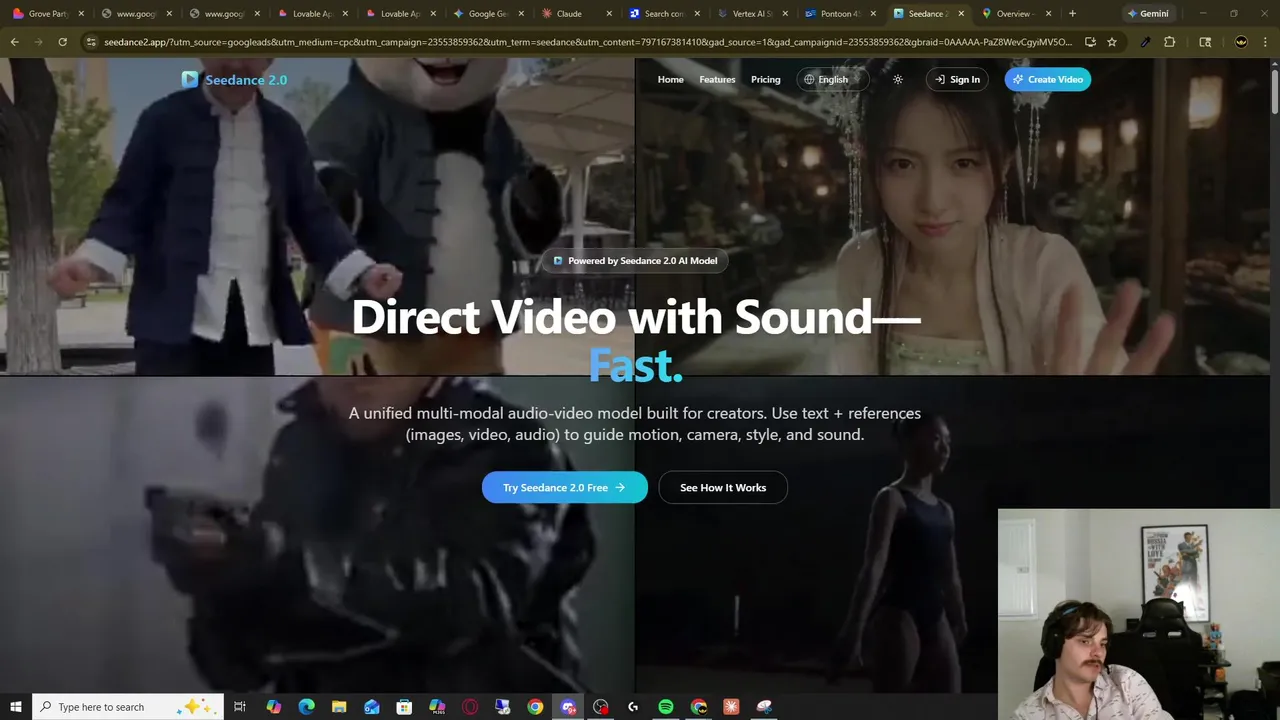Open Opera browser from the taskbar

(x=470, y=707)
